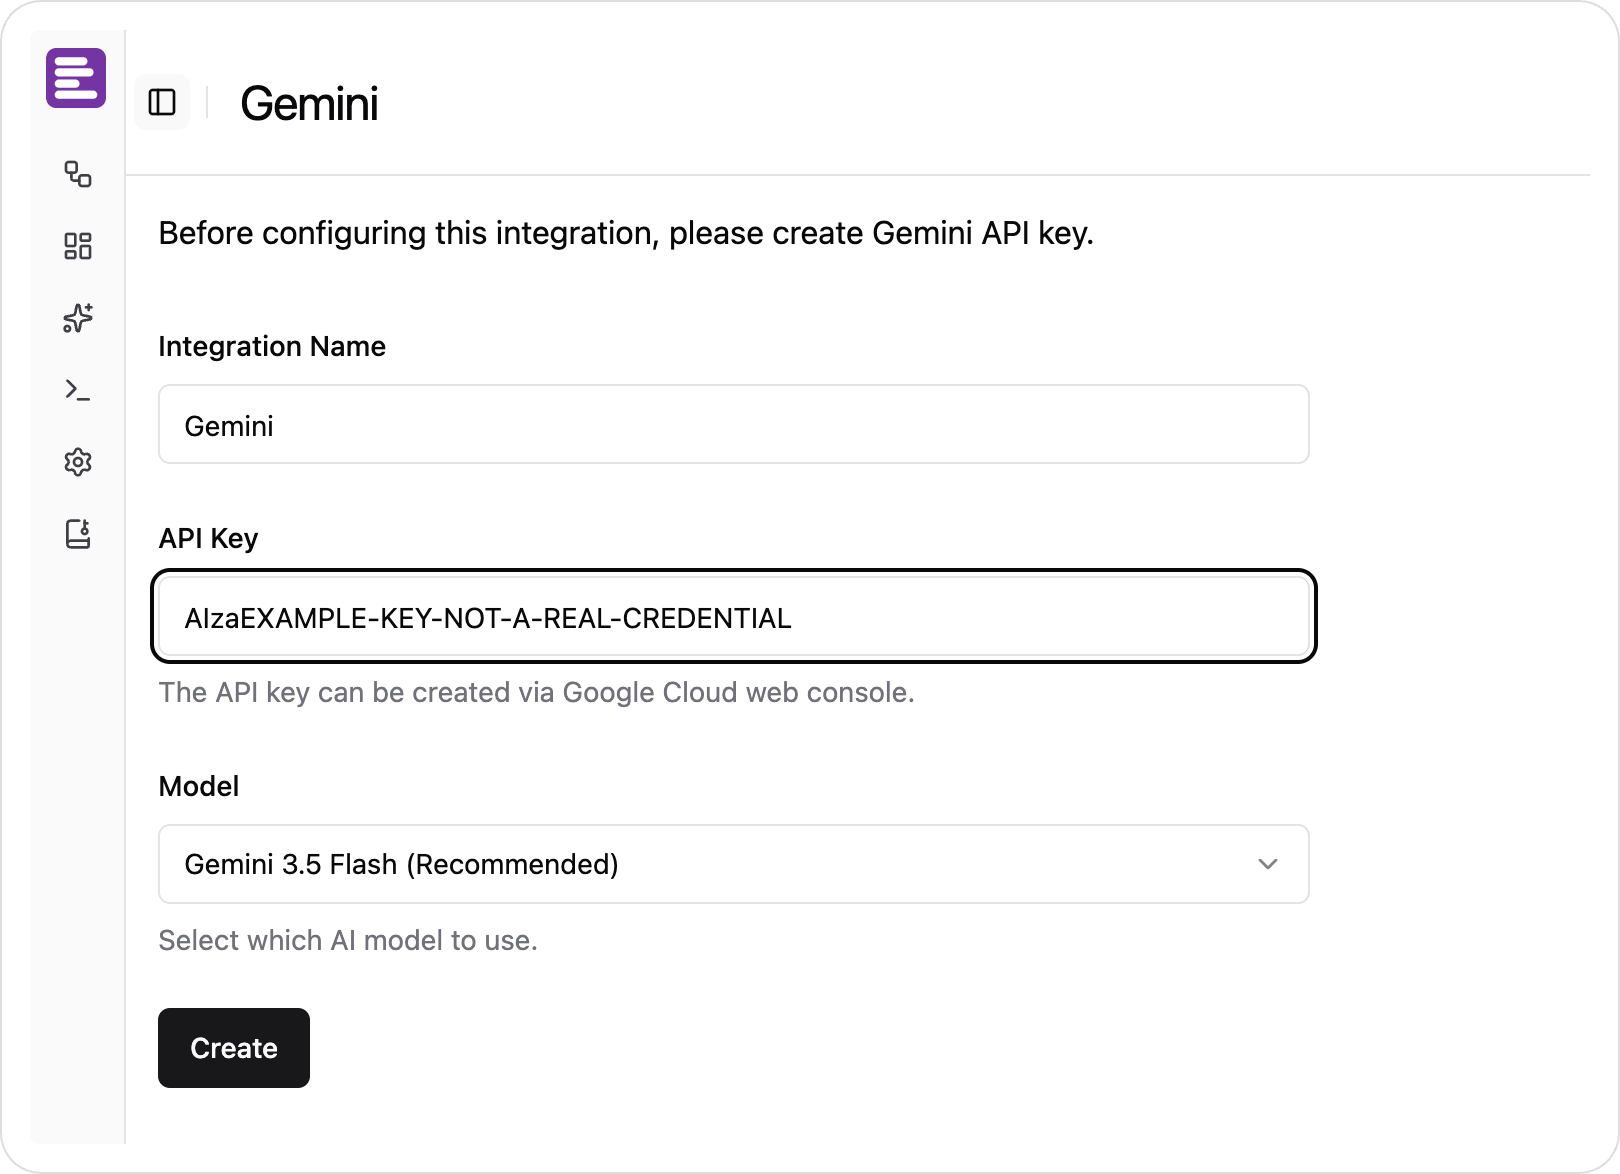Click the 'Integration Name' label
1620x1174 pixels.
[272, 346]
